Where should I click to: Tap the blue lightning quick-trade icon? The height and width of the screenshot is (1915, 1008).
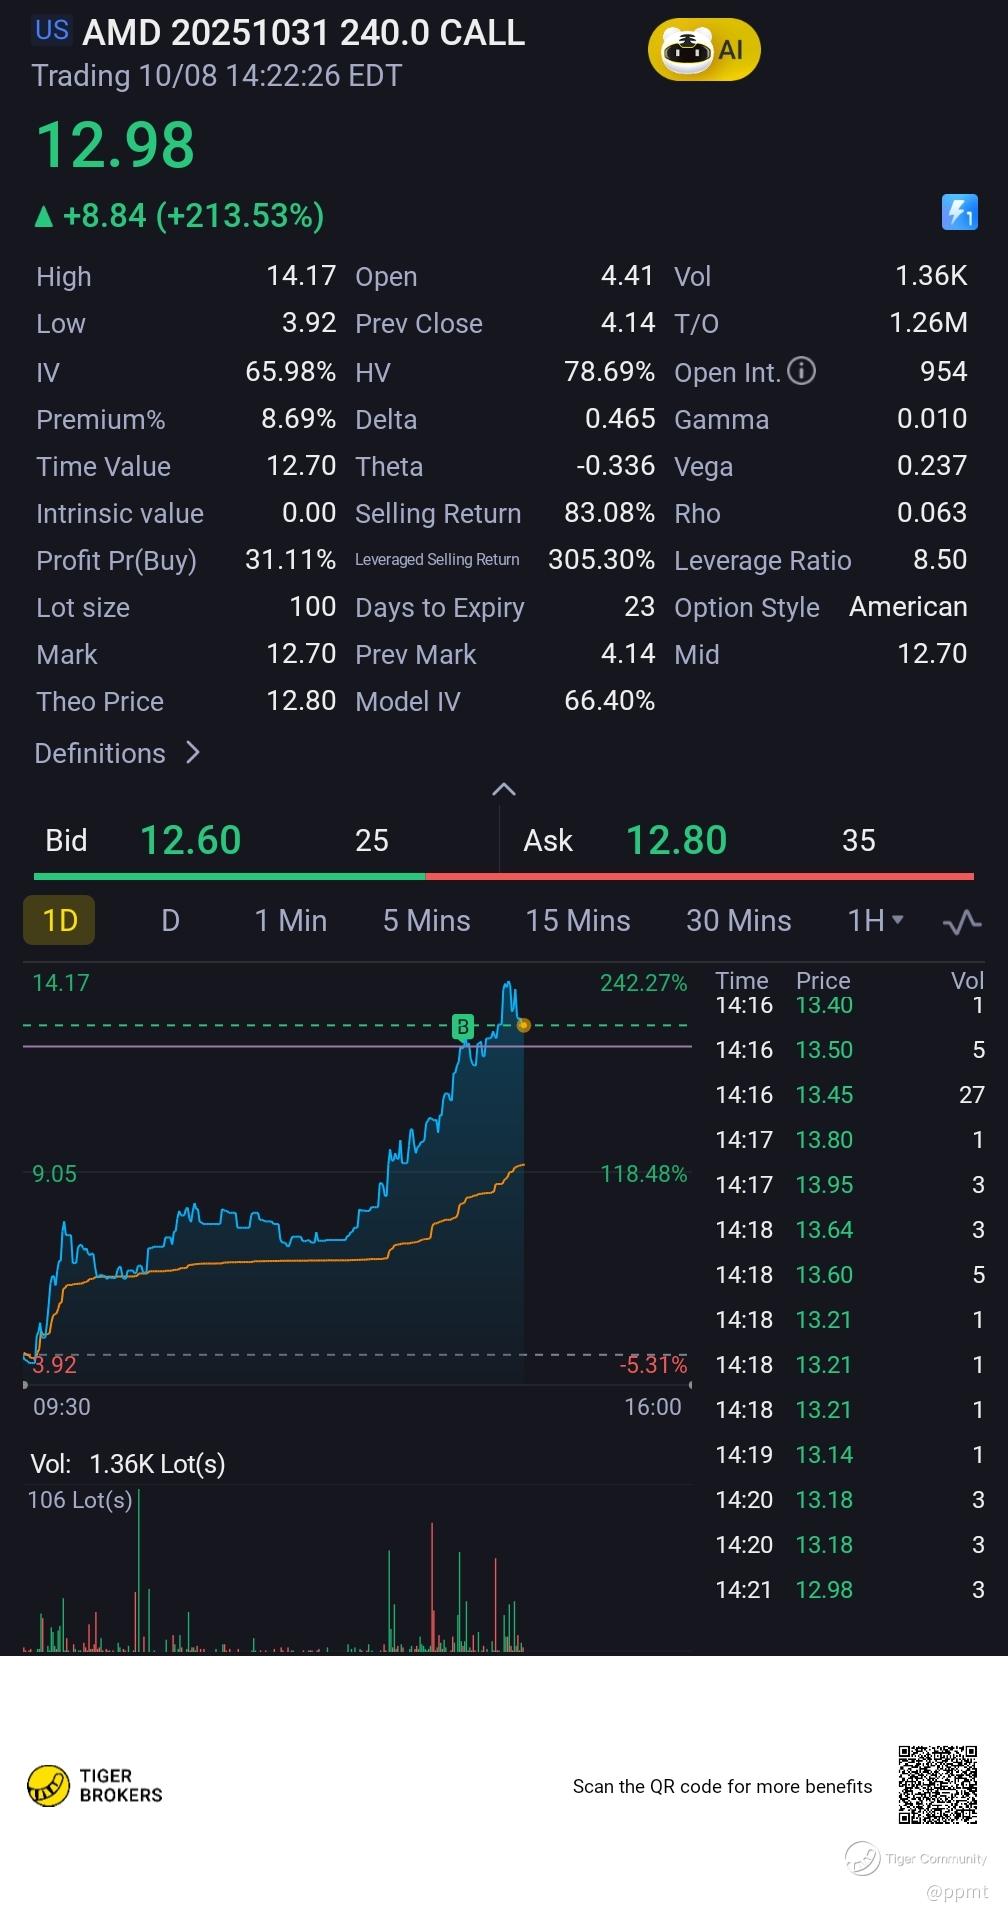(x=960, y=212)
